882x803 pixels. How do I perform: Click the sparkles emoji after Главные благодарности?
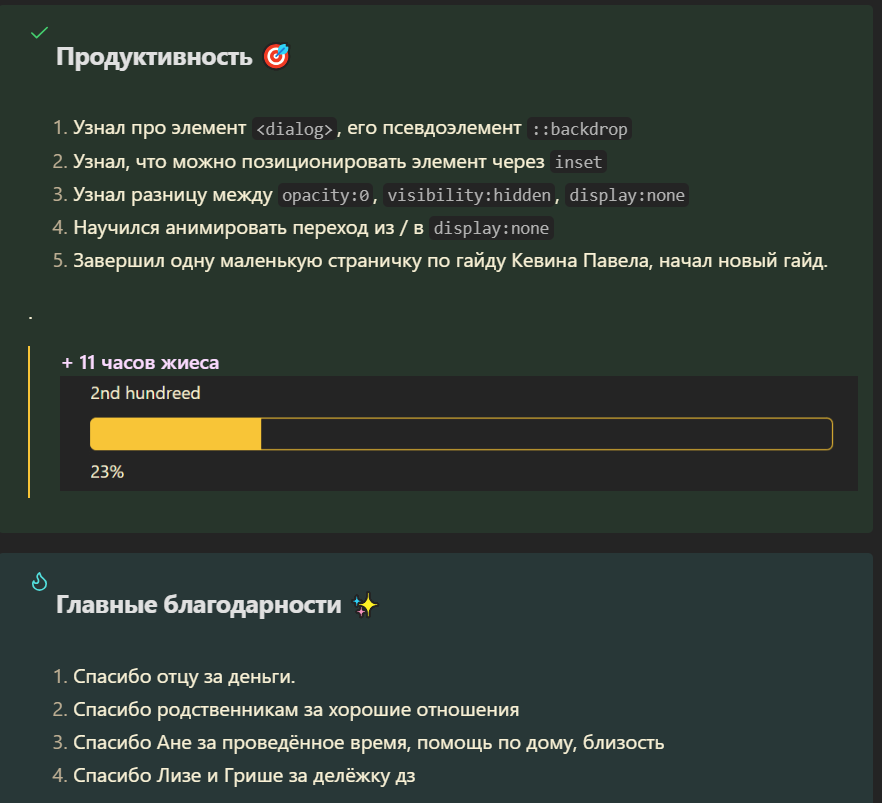[x=366, y=605]
